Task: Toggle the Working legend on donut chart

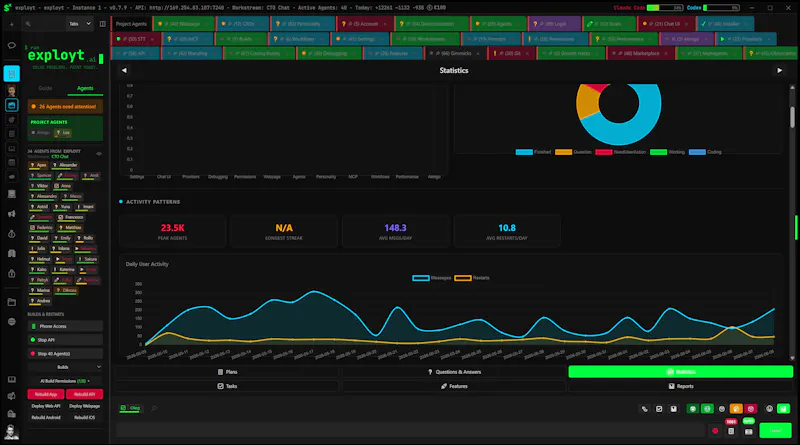Action: coord(667,152)
